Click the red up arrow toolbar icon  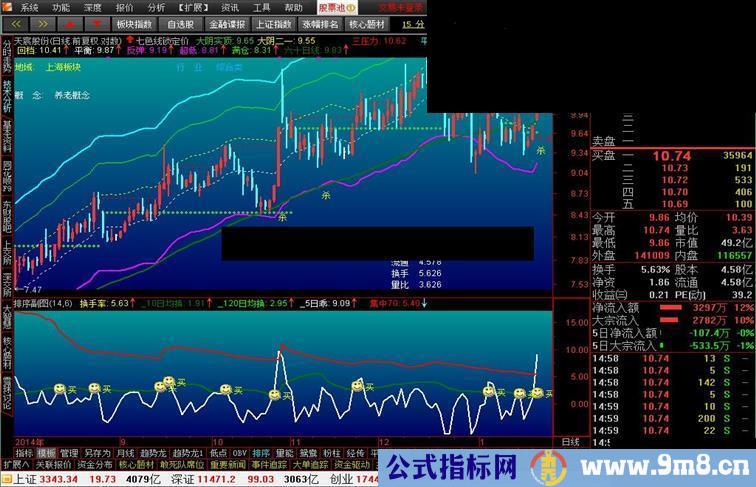(72, 22)
